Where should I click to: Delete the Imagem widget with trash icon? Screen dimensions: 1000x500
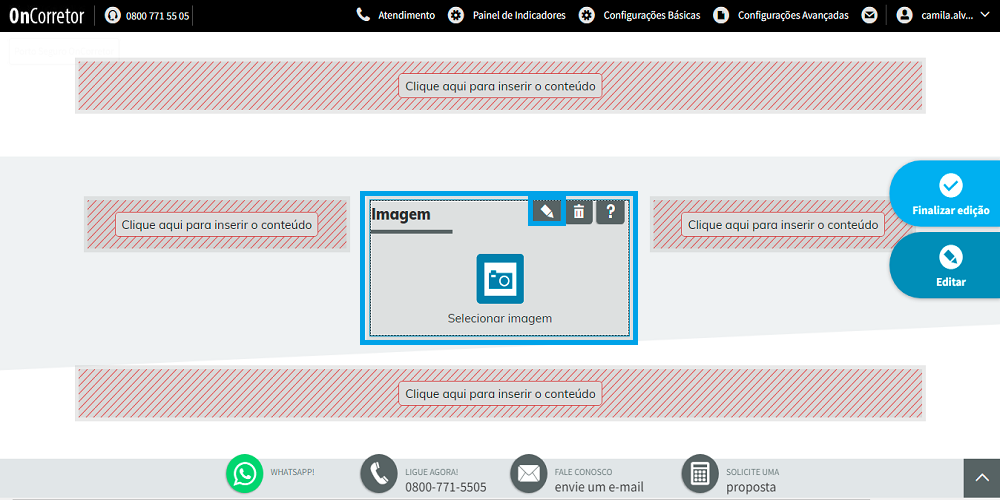[579, 212]
